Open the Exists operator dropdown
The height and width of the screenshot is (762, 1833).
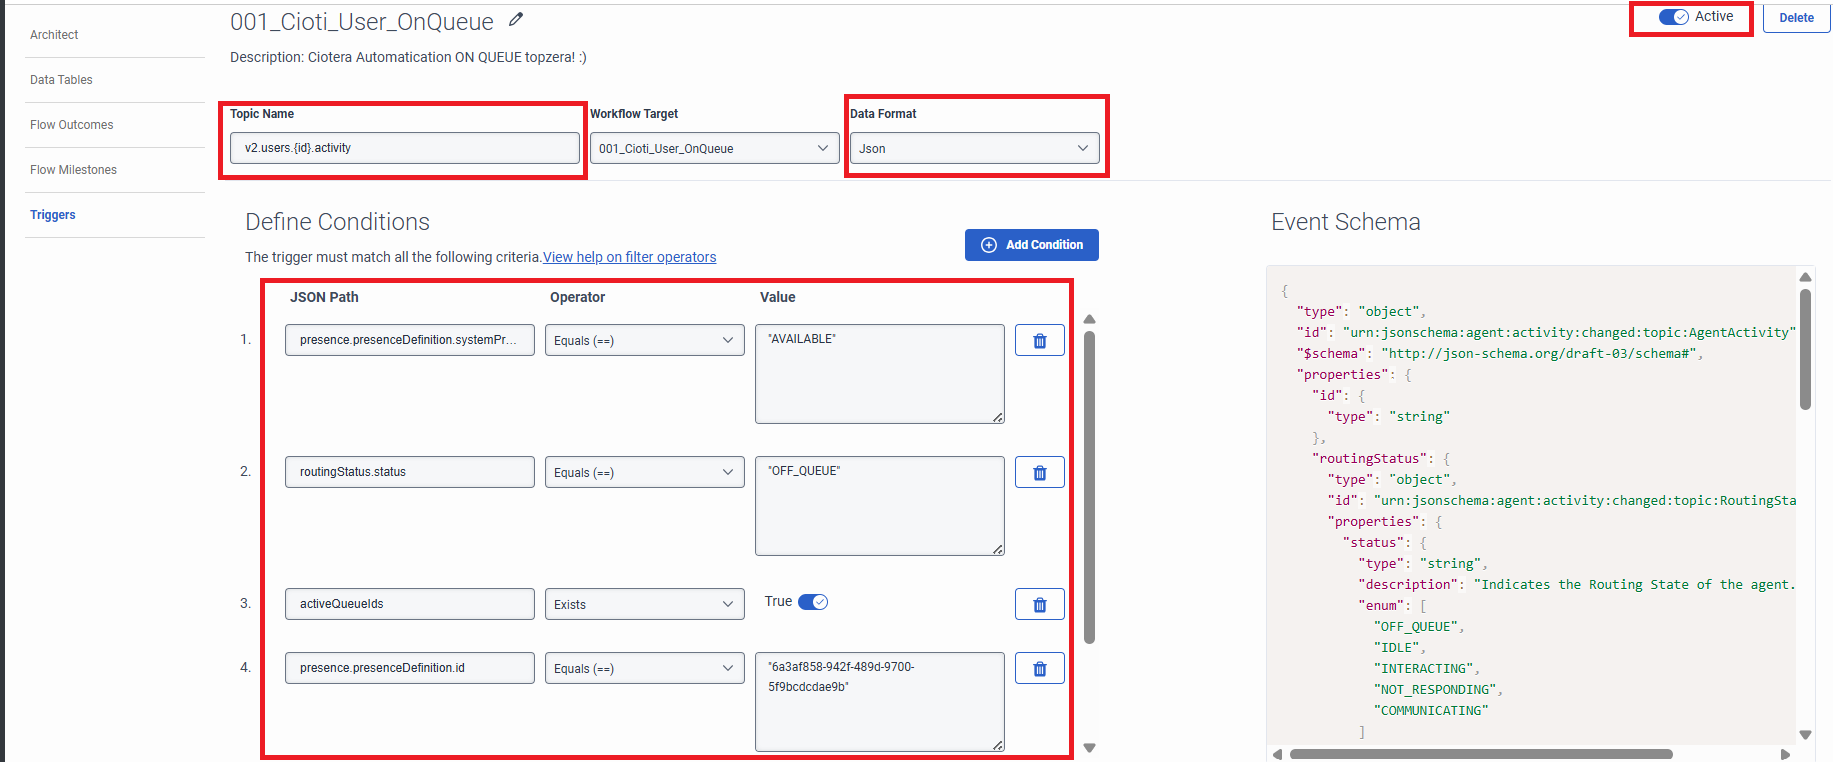644,605
